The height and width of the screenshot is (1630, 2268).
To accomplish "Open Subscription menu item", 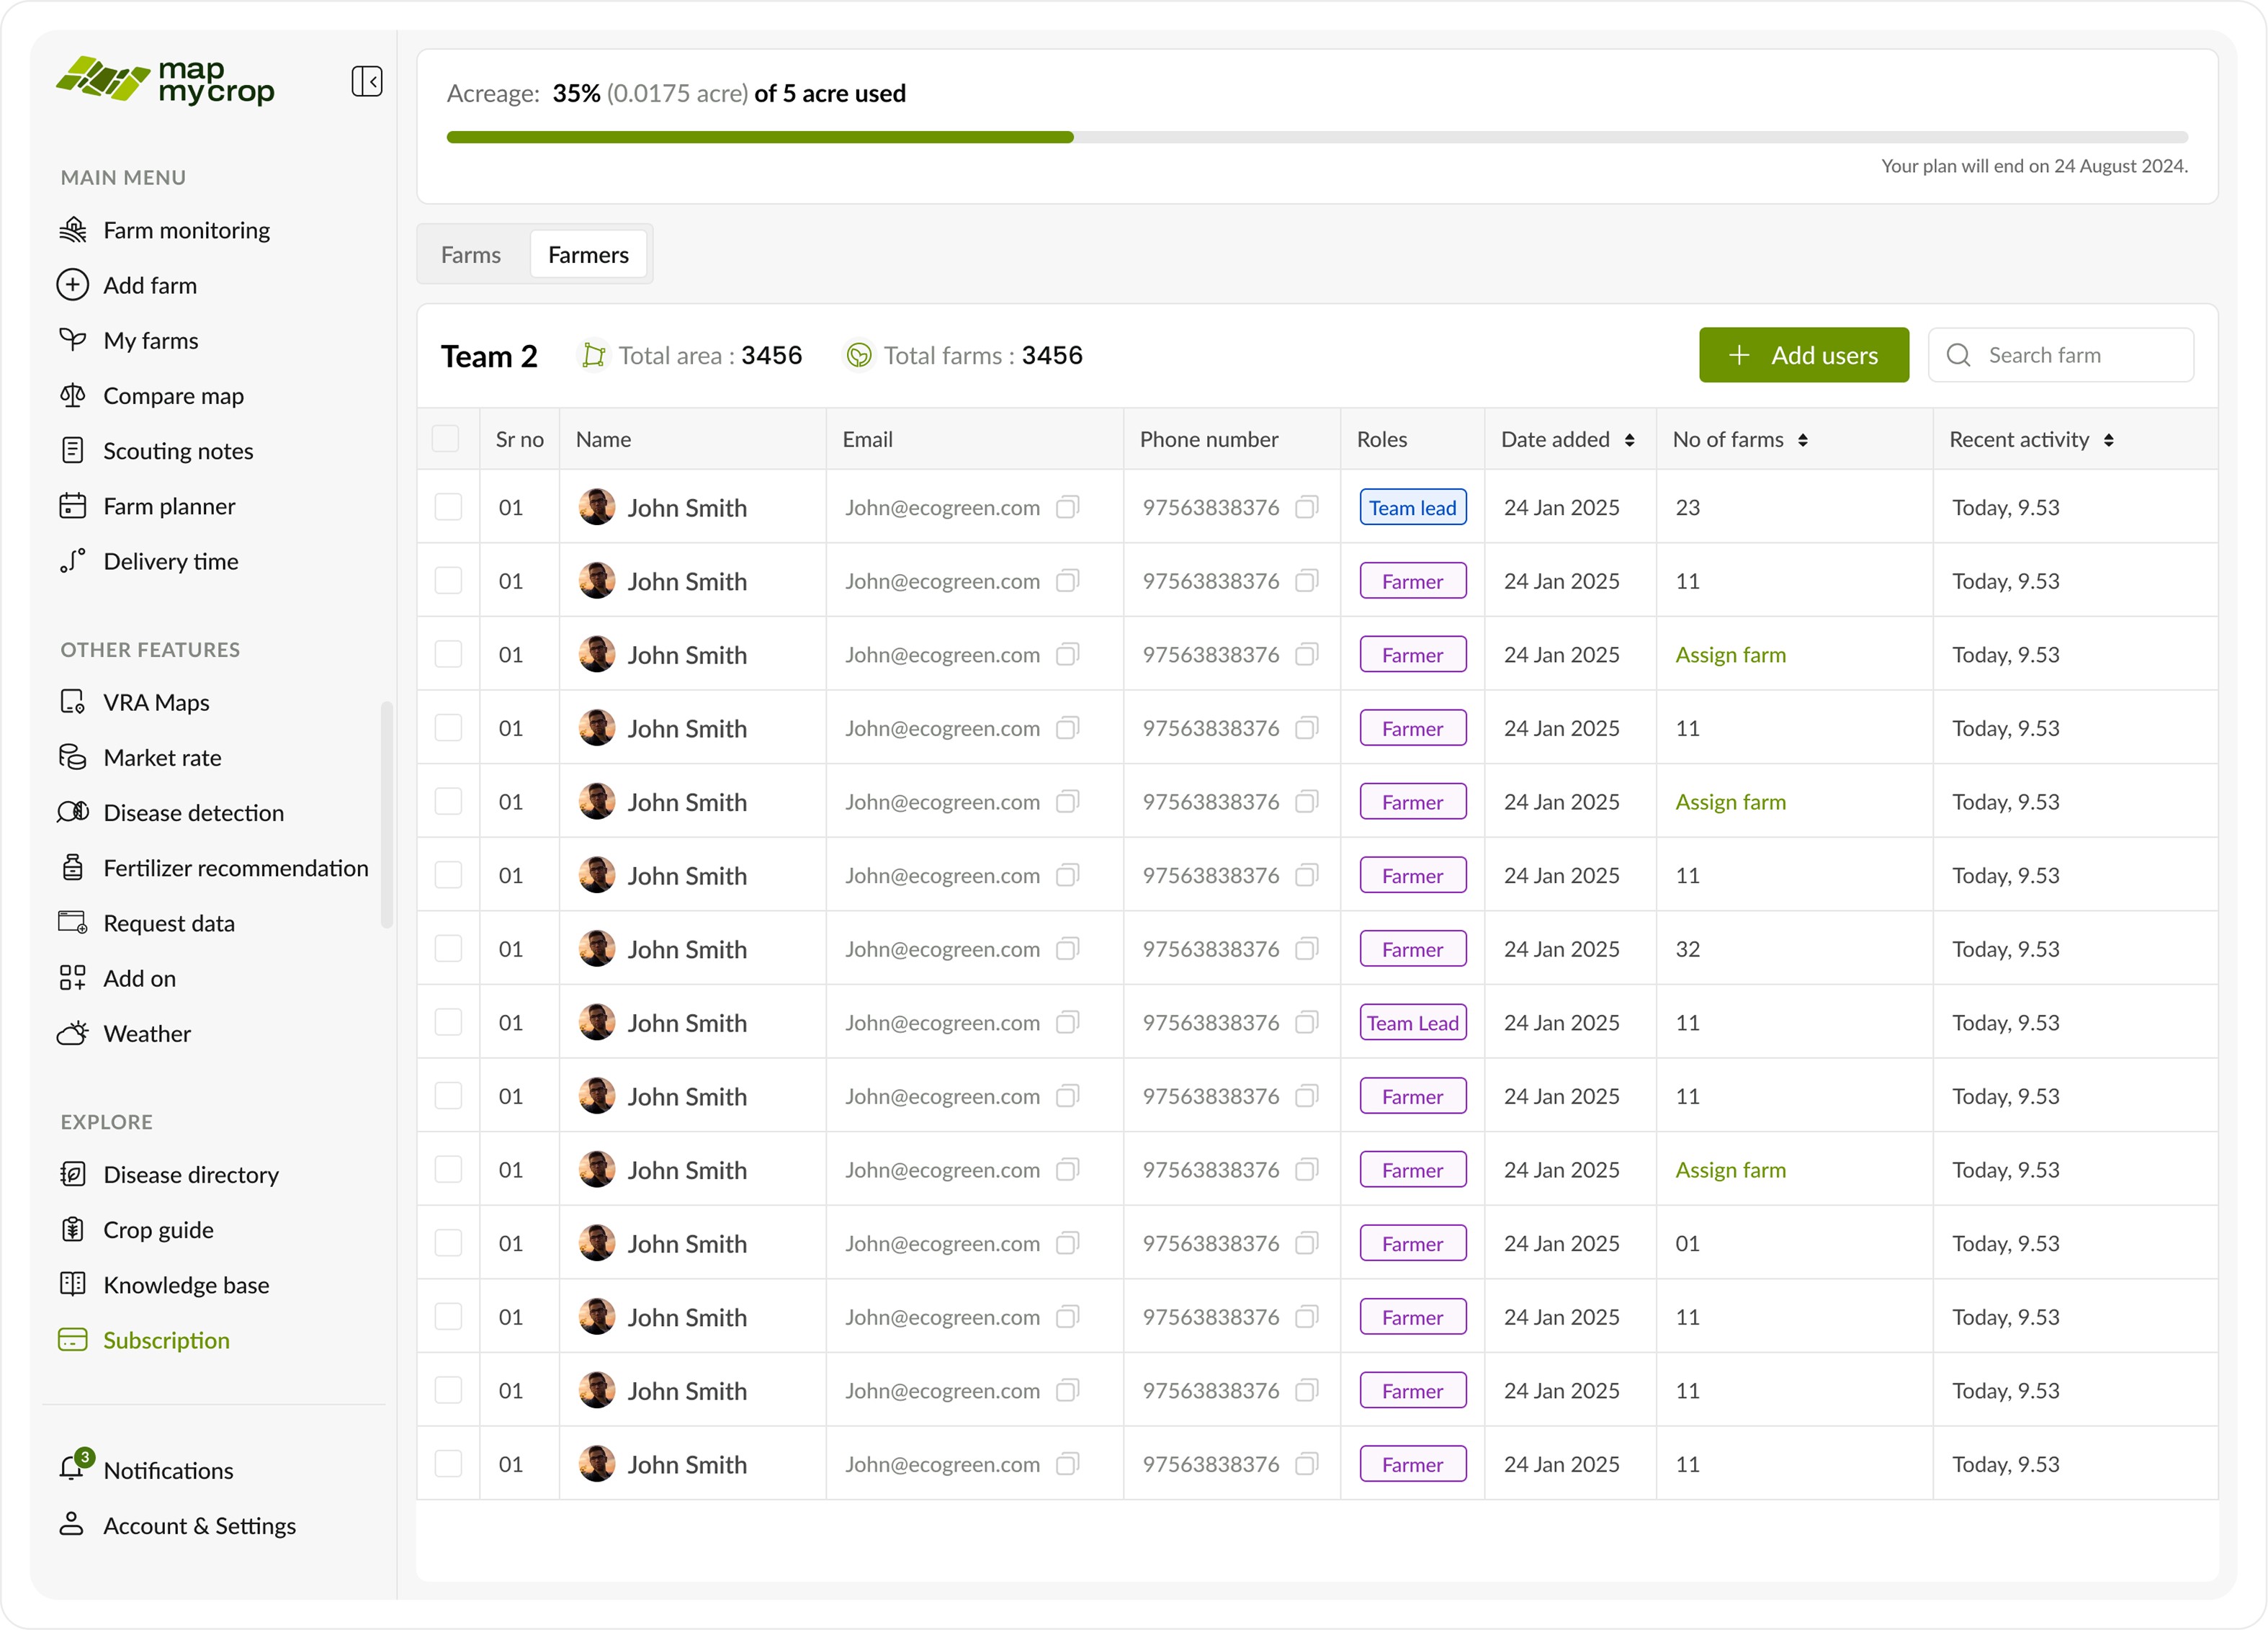I will [x=166, y=1340].
